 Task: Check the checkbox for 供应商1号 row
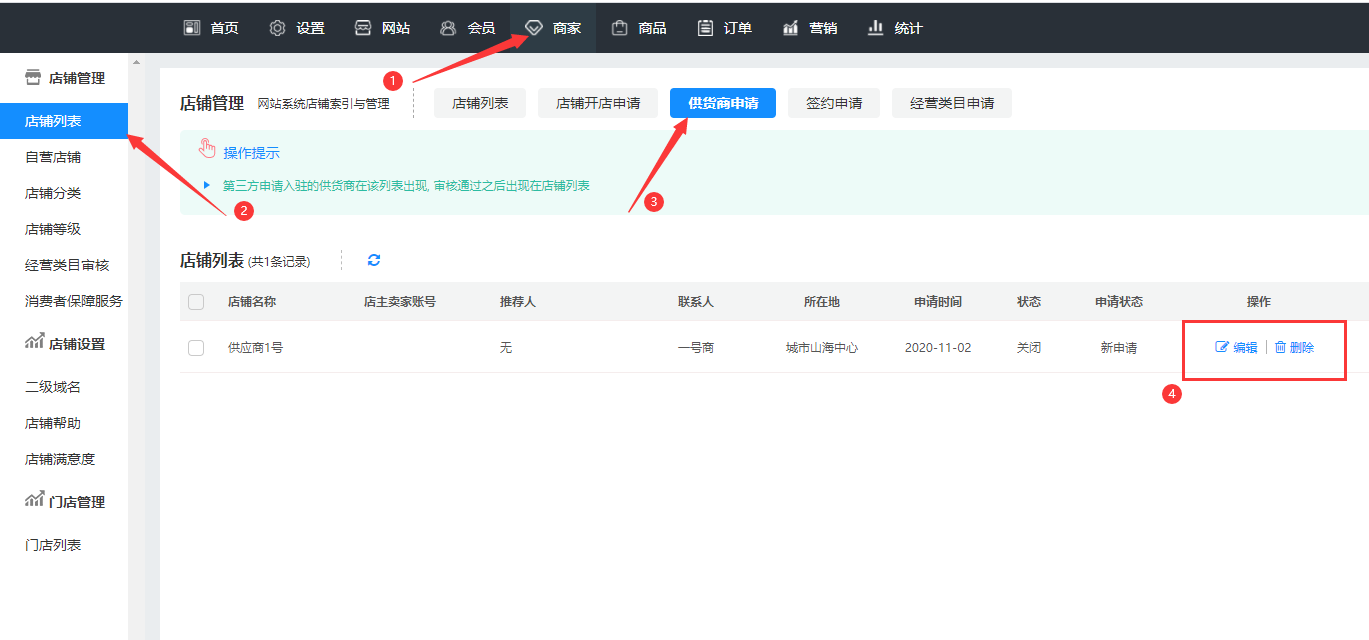coord(196,348)
